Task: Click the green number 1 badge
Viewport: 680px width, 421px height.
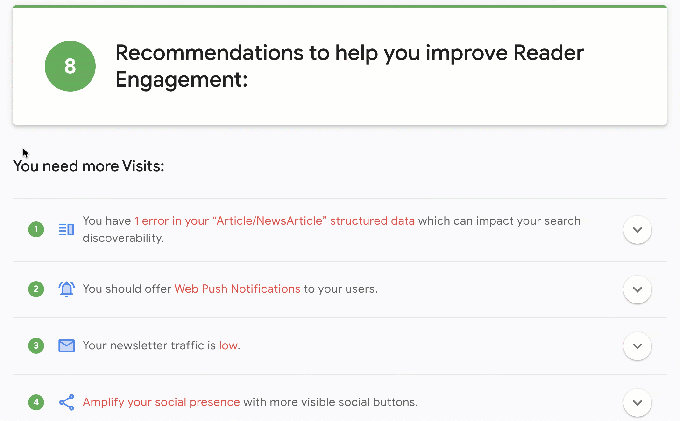Action: click(36, 229)
